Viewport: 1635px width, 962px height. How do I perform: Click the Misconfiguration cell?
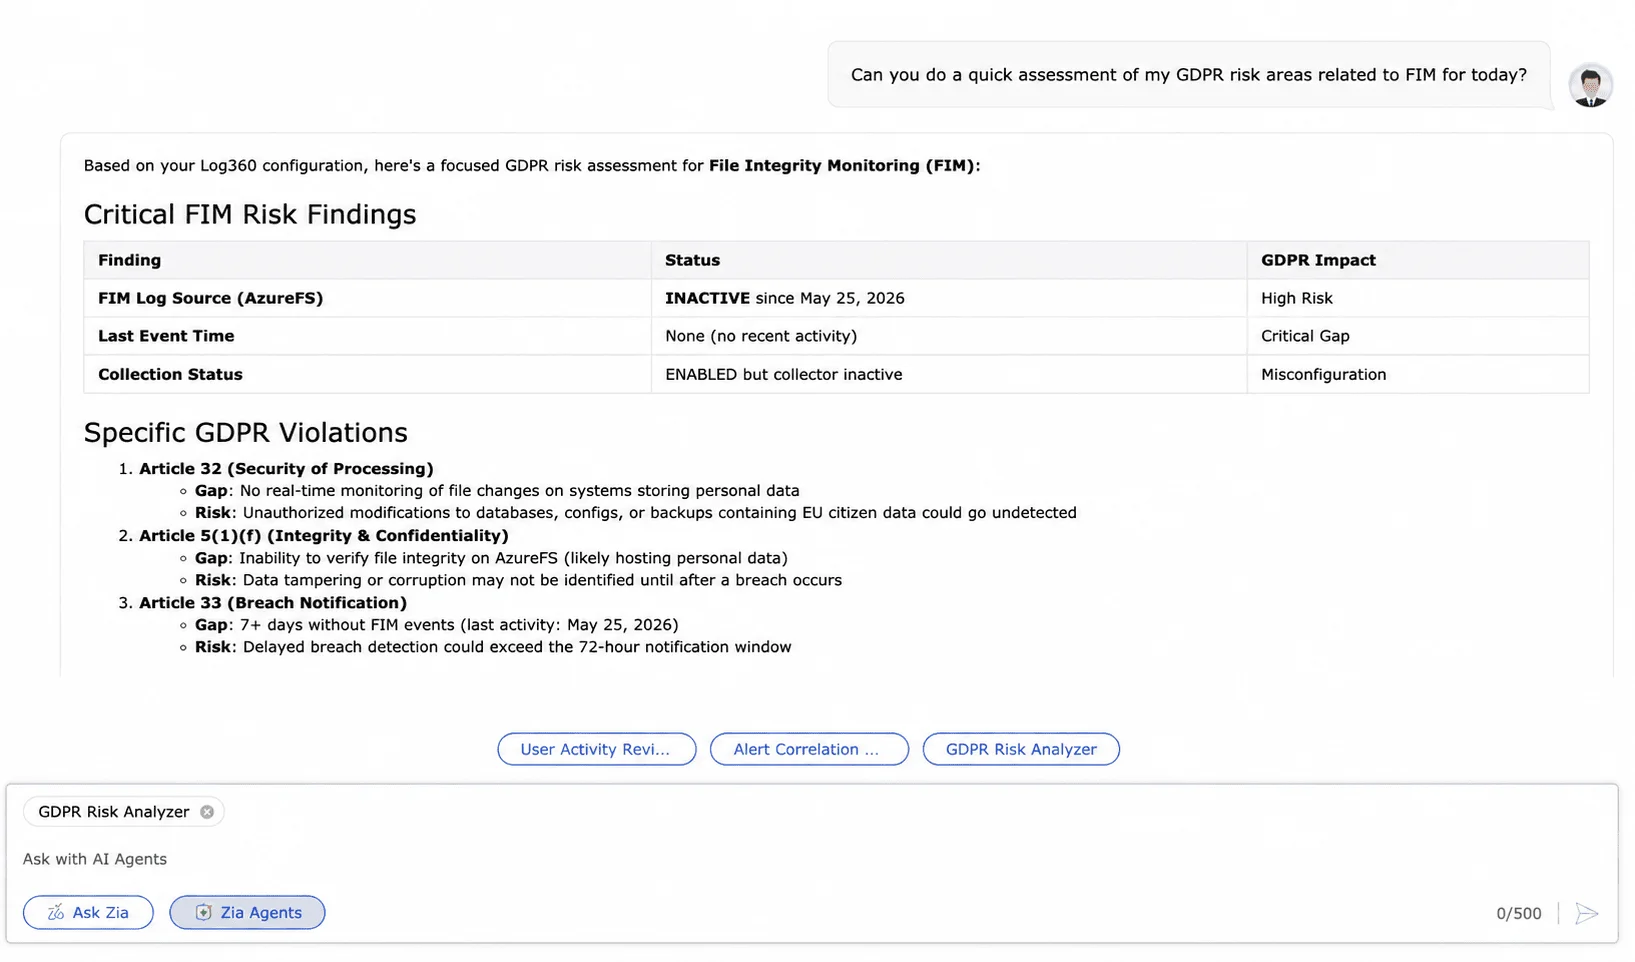click(x=1418, y=374)
